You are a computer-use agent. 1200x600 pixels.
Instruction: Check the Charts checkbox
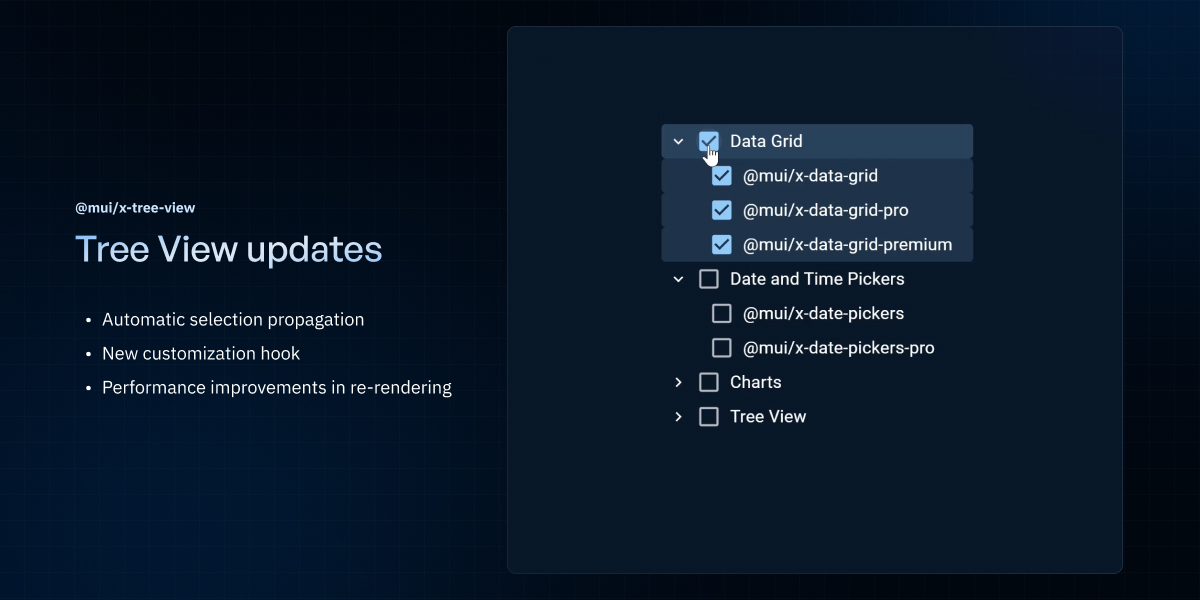[x=708, y=382]
